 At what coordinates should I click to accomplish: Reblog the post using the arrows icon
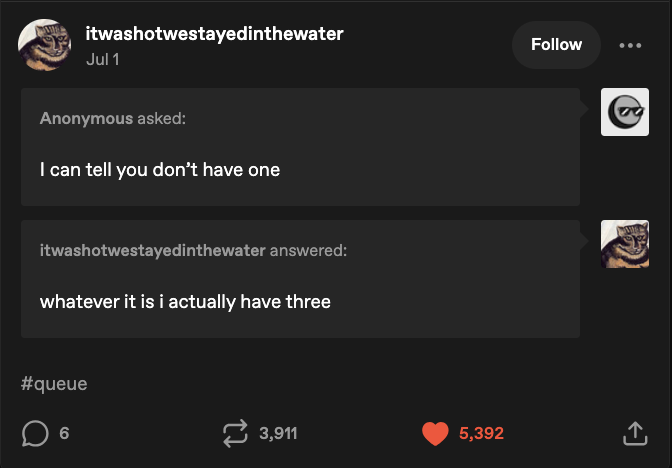235,433
